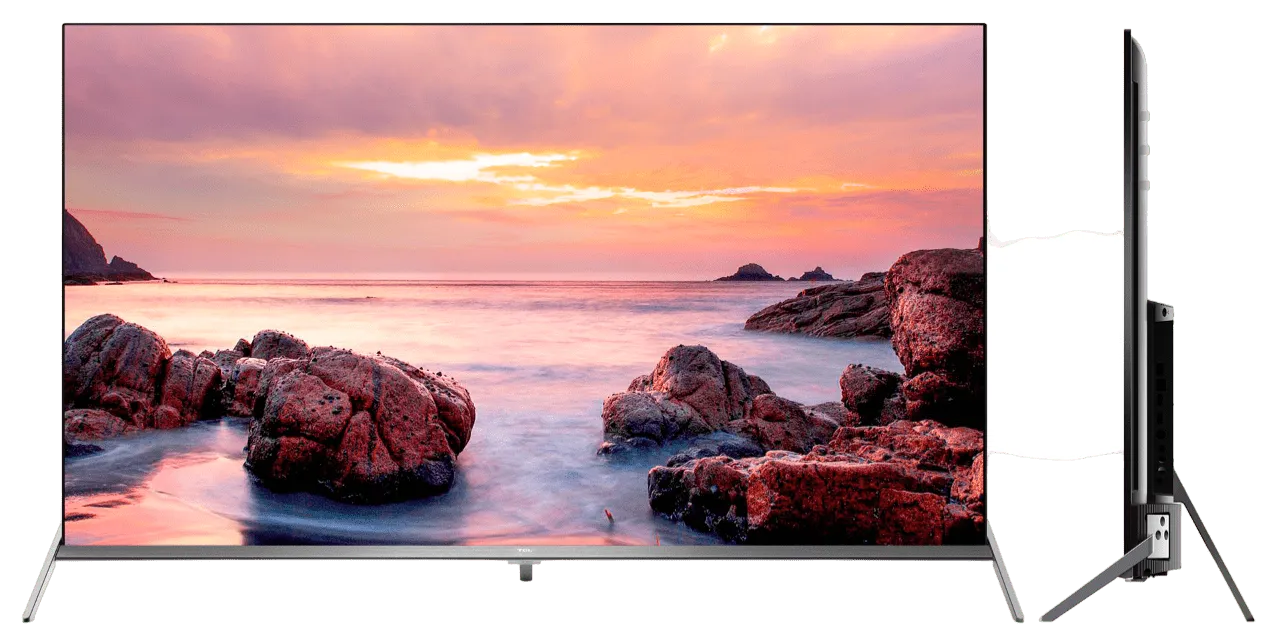This screenshot has width=1280, height=642.
Task: Click the TCL logo on the bottom bezel
Action: point(524,550)
